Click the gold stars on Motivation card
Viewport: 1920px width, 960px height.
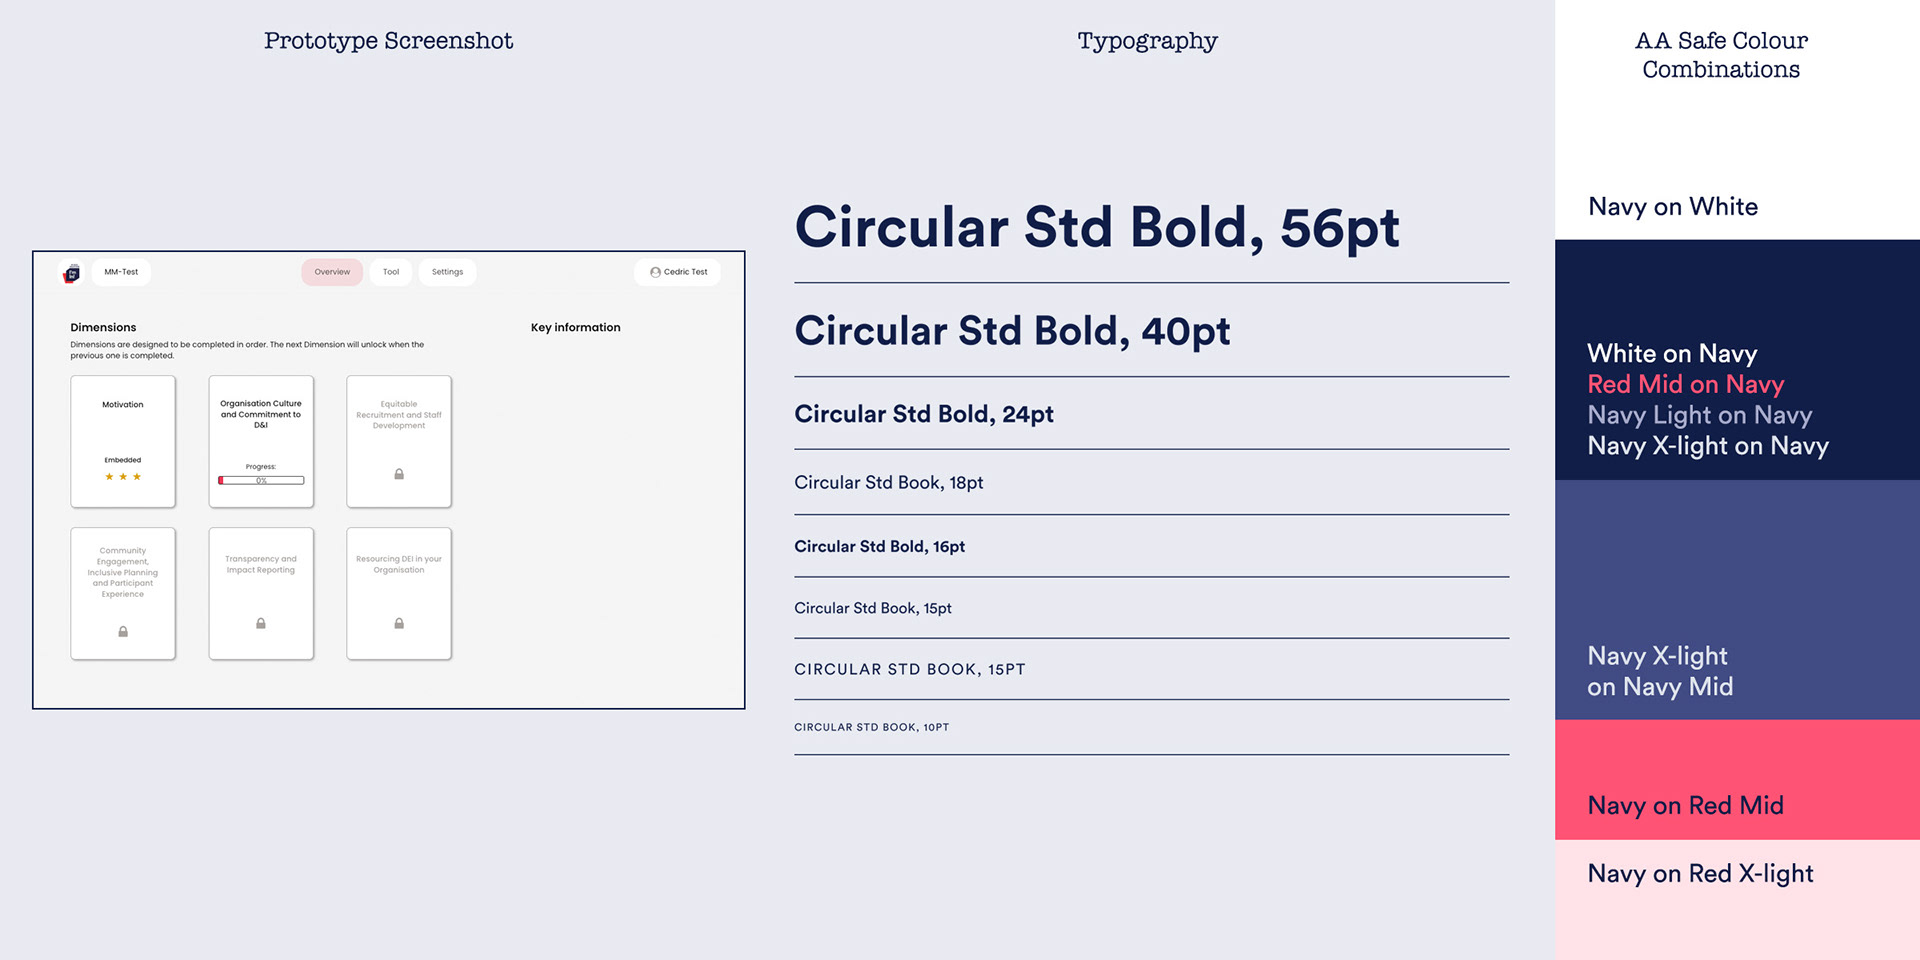123,477
